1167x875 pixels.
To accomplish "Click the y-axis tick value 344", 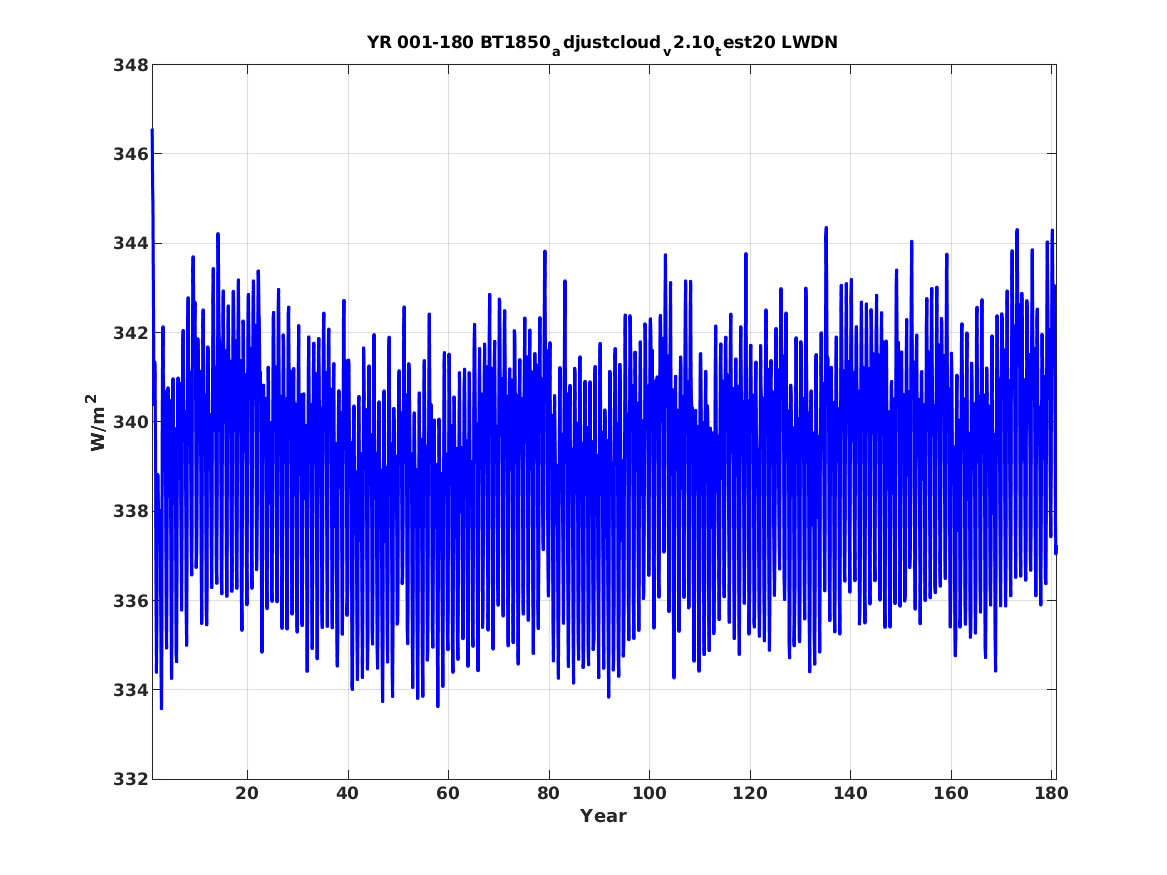I will [x=130, y=243].
